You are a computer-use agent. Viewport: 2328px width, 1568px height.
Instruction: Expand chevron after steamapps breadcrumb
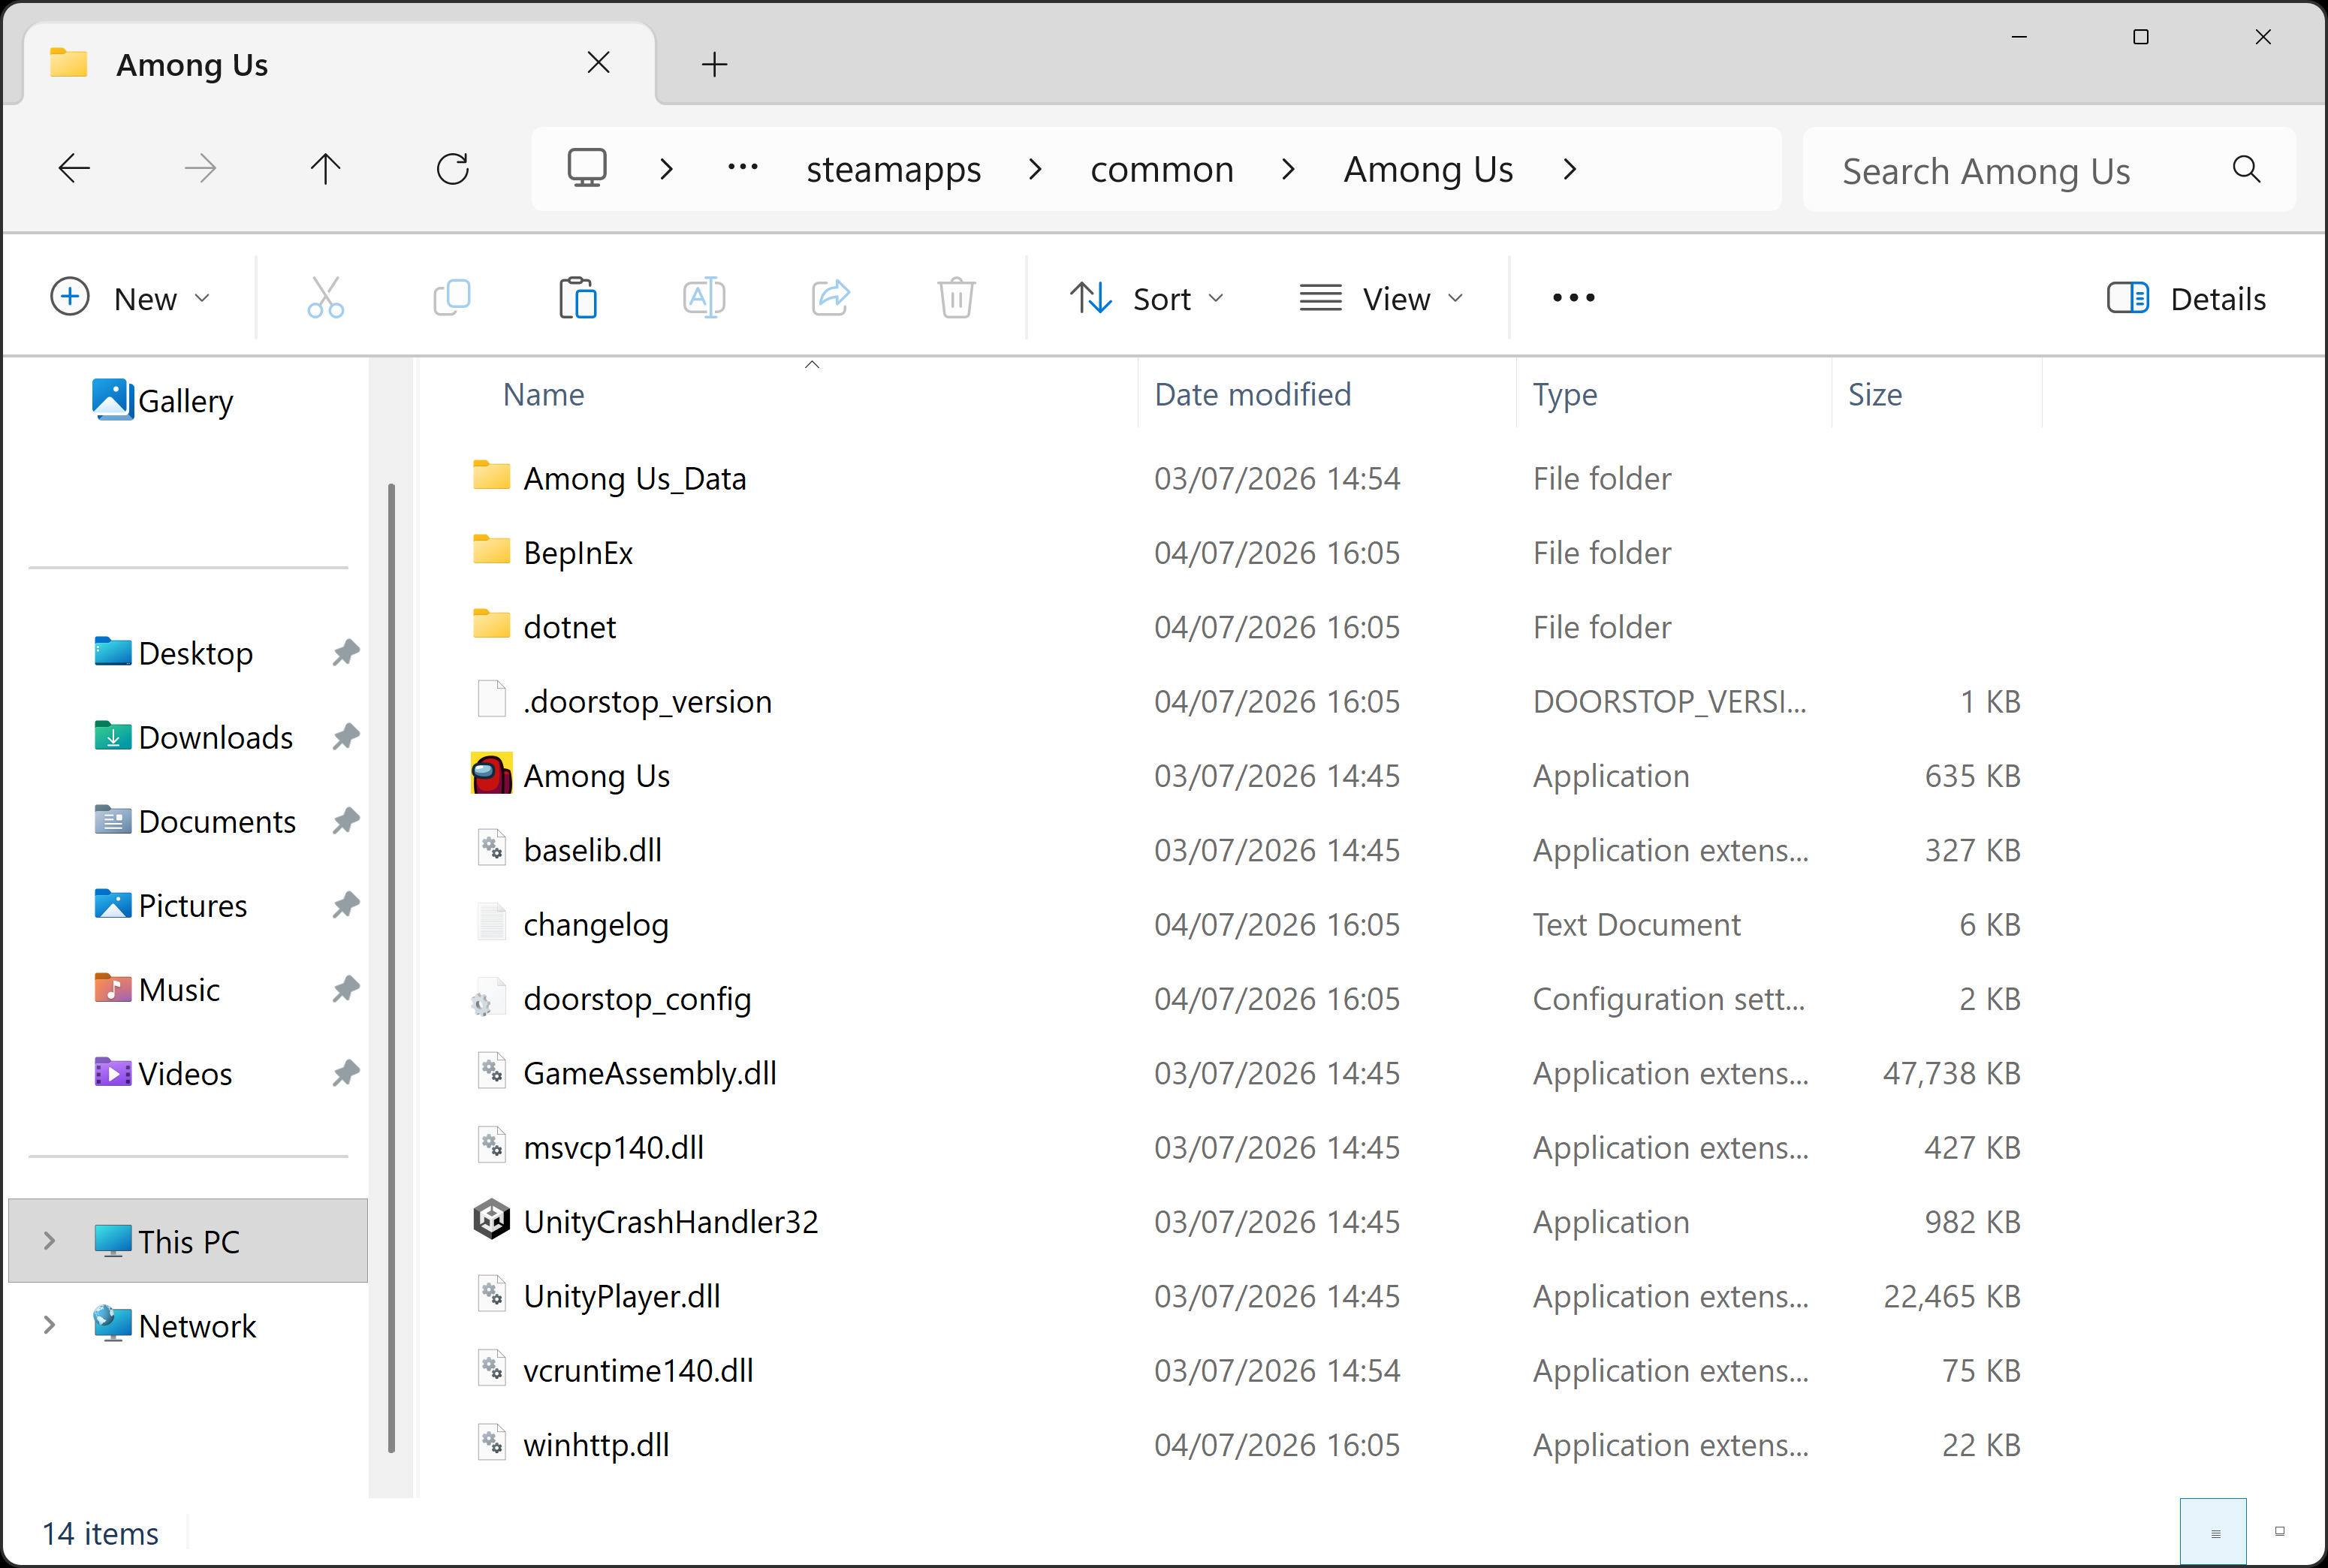click(1036, 169)
